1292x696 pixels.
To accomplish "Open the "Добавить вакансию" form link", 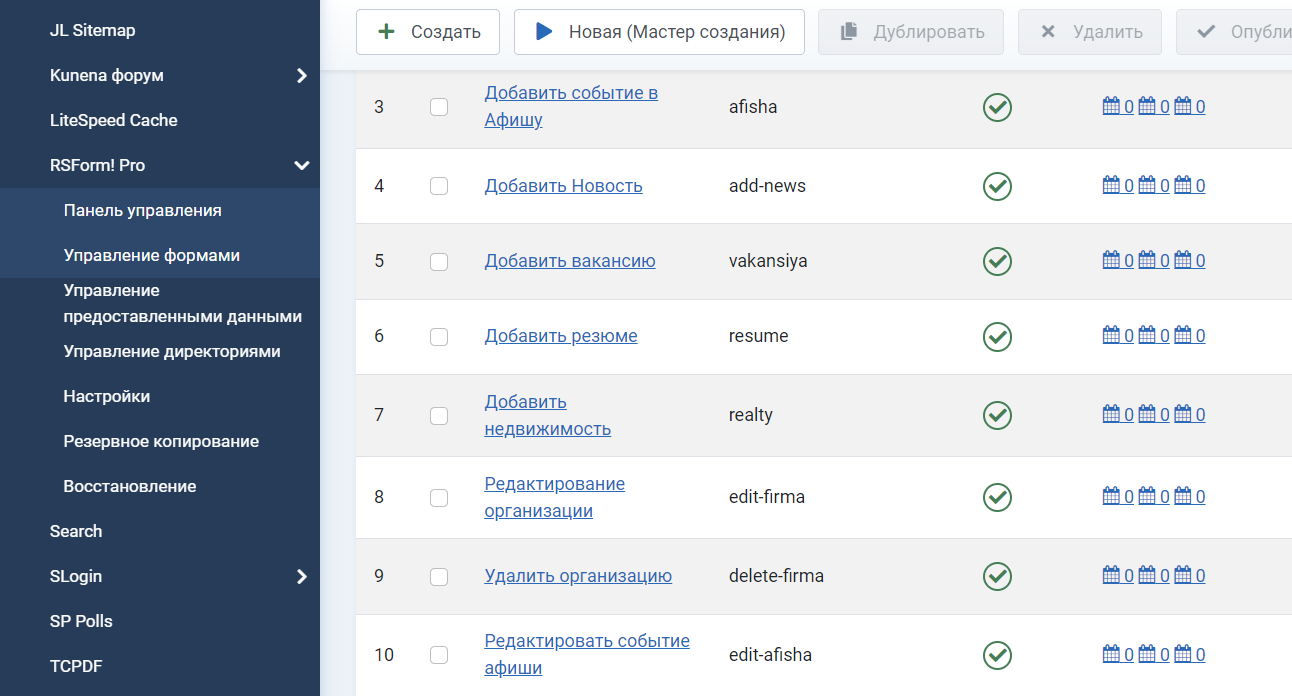I will [x=570, y=261].
